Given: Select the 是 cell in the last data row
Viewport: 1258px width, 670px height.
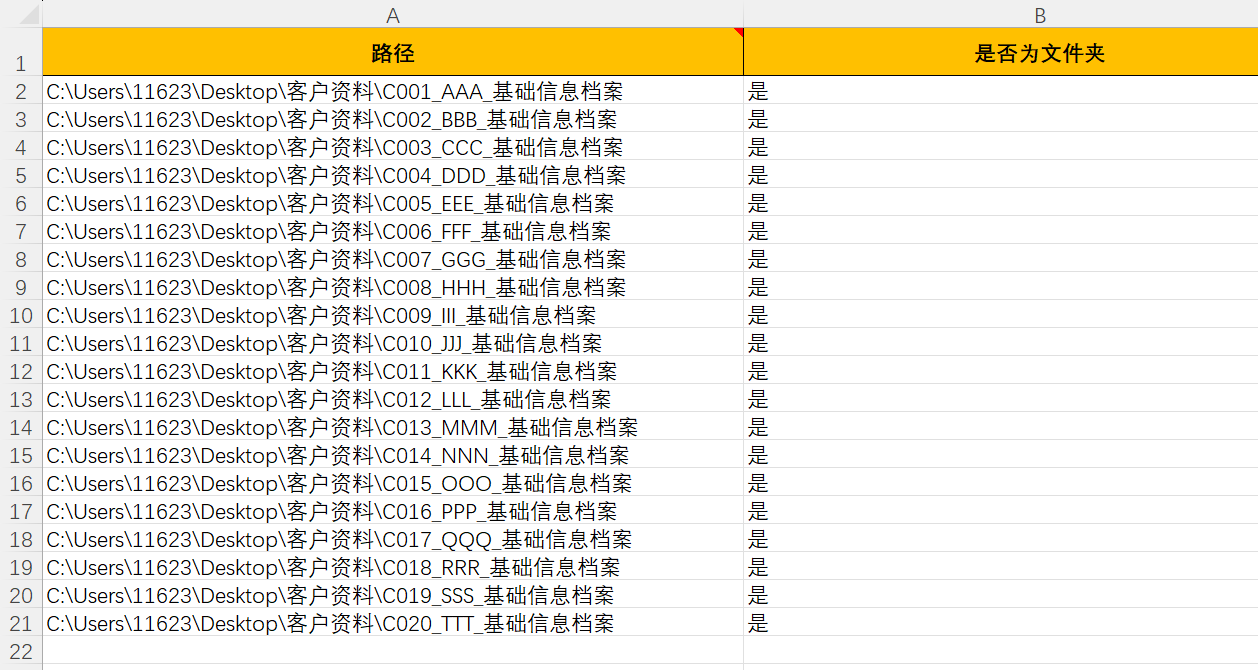Looking at the screenshot, I should click(x=757, y=622).
